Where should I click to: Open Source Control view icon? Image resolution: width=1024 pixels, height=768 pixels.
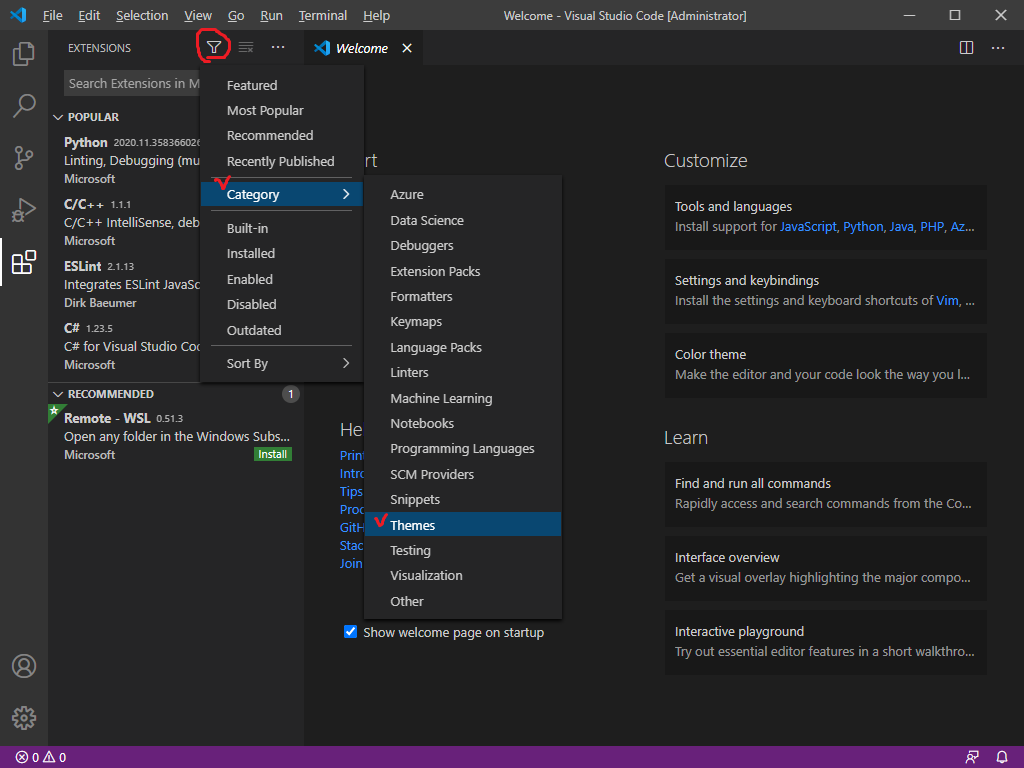(x=24, y=158)
